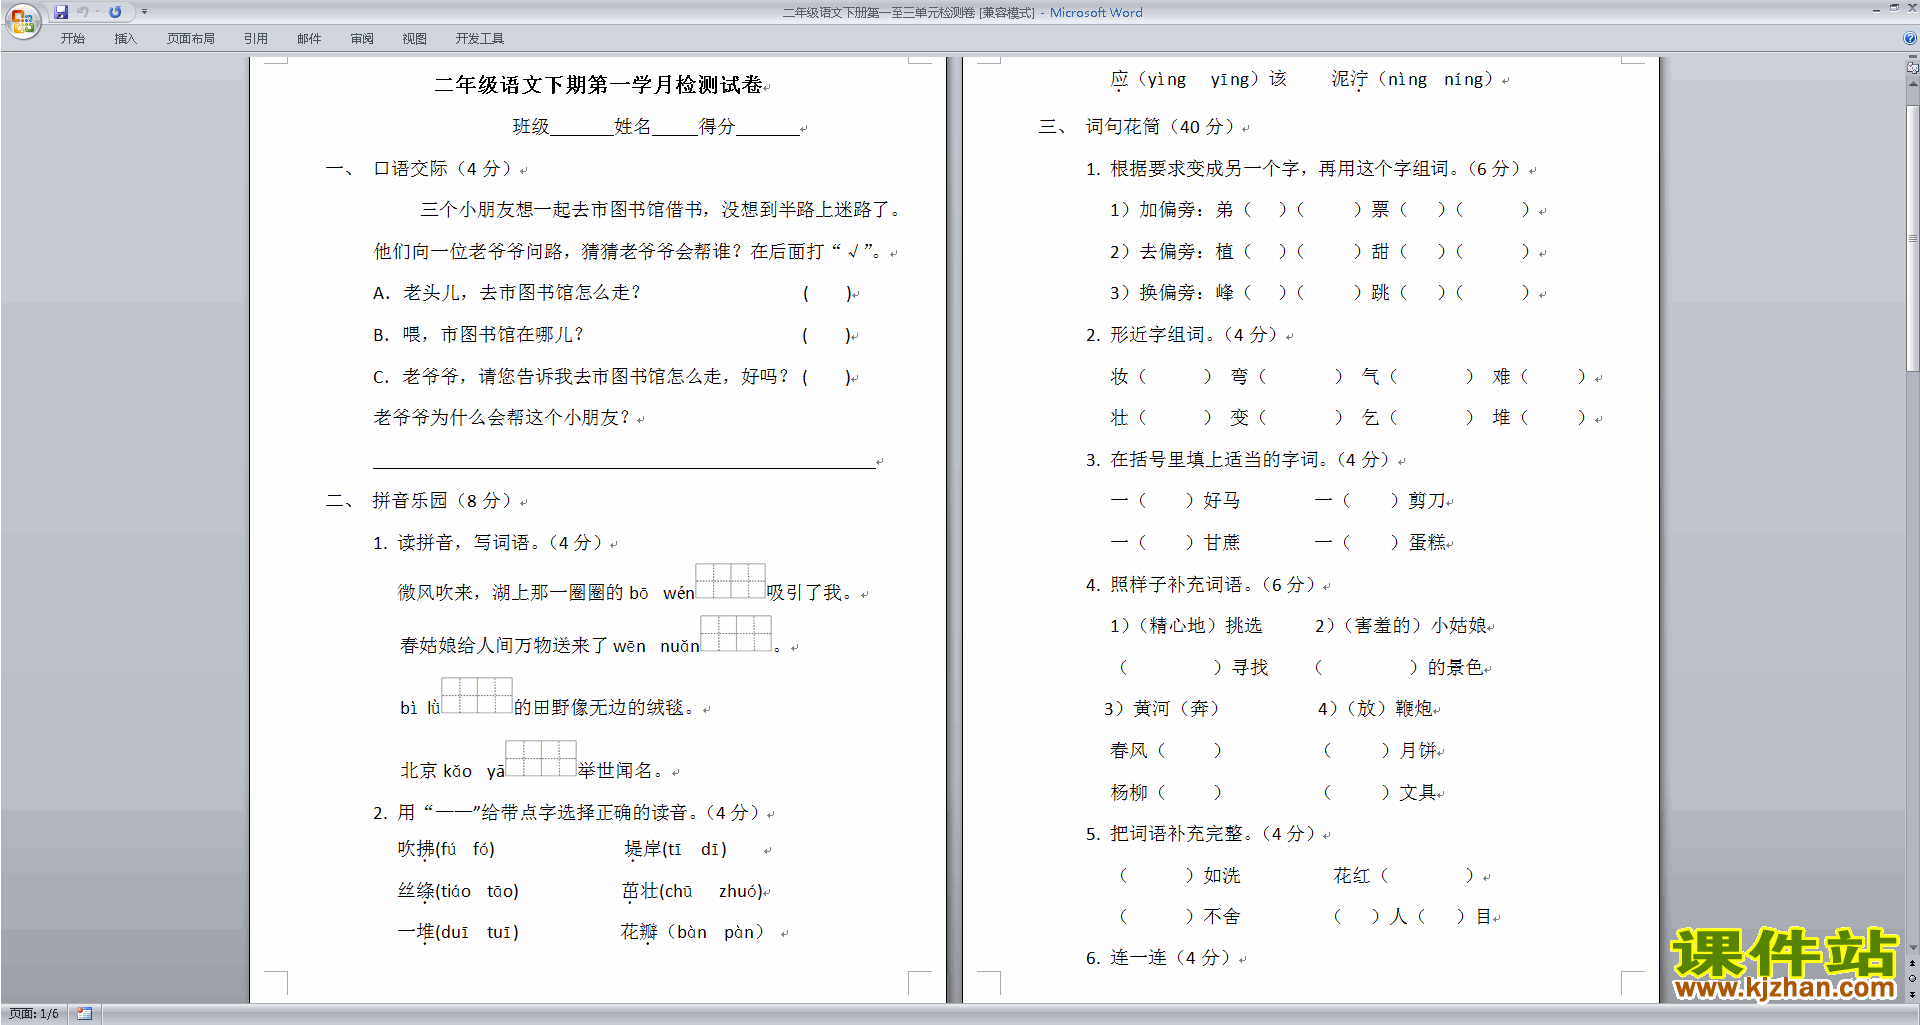1920x1025 pixels.
Task: Open the 邮件 ribbon tab
Action: (x=309, y=38)
